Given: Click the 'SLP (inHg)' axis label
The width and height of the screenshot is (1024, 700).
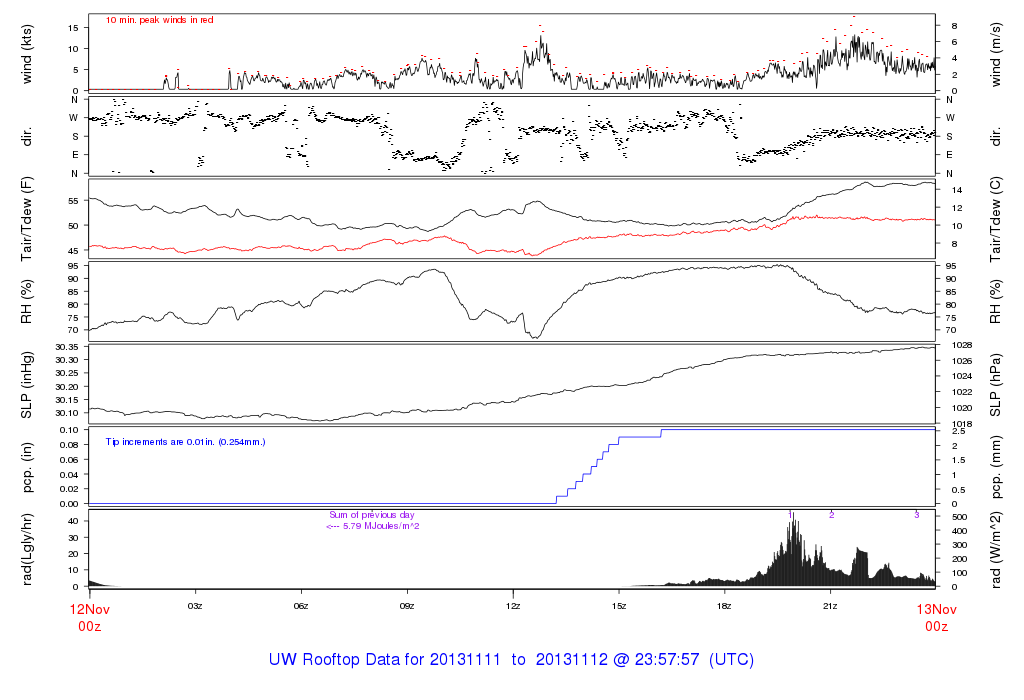Looking at the screenshot, I should pos(27,385).
